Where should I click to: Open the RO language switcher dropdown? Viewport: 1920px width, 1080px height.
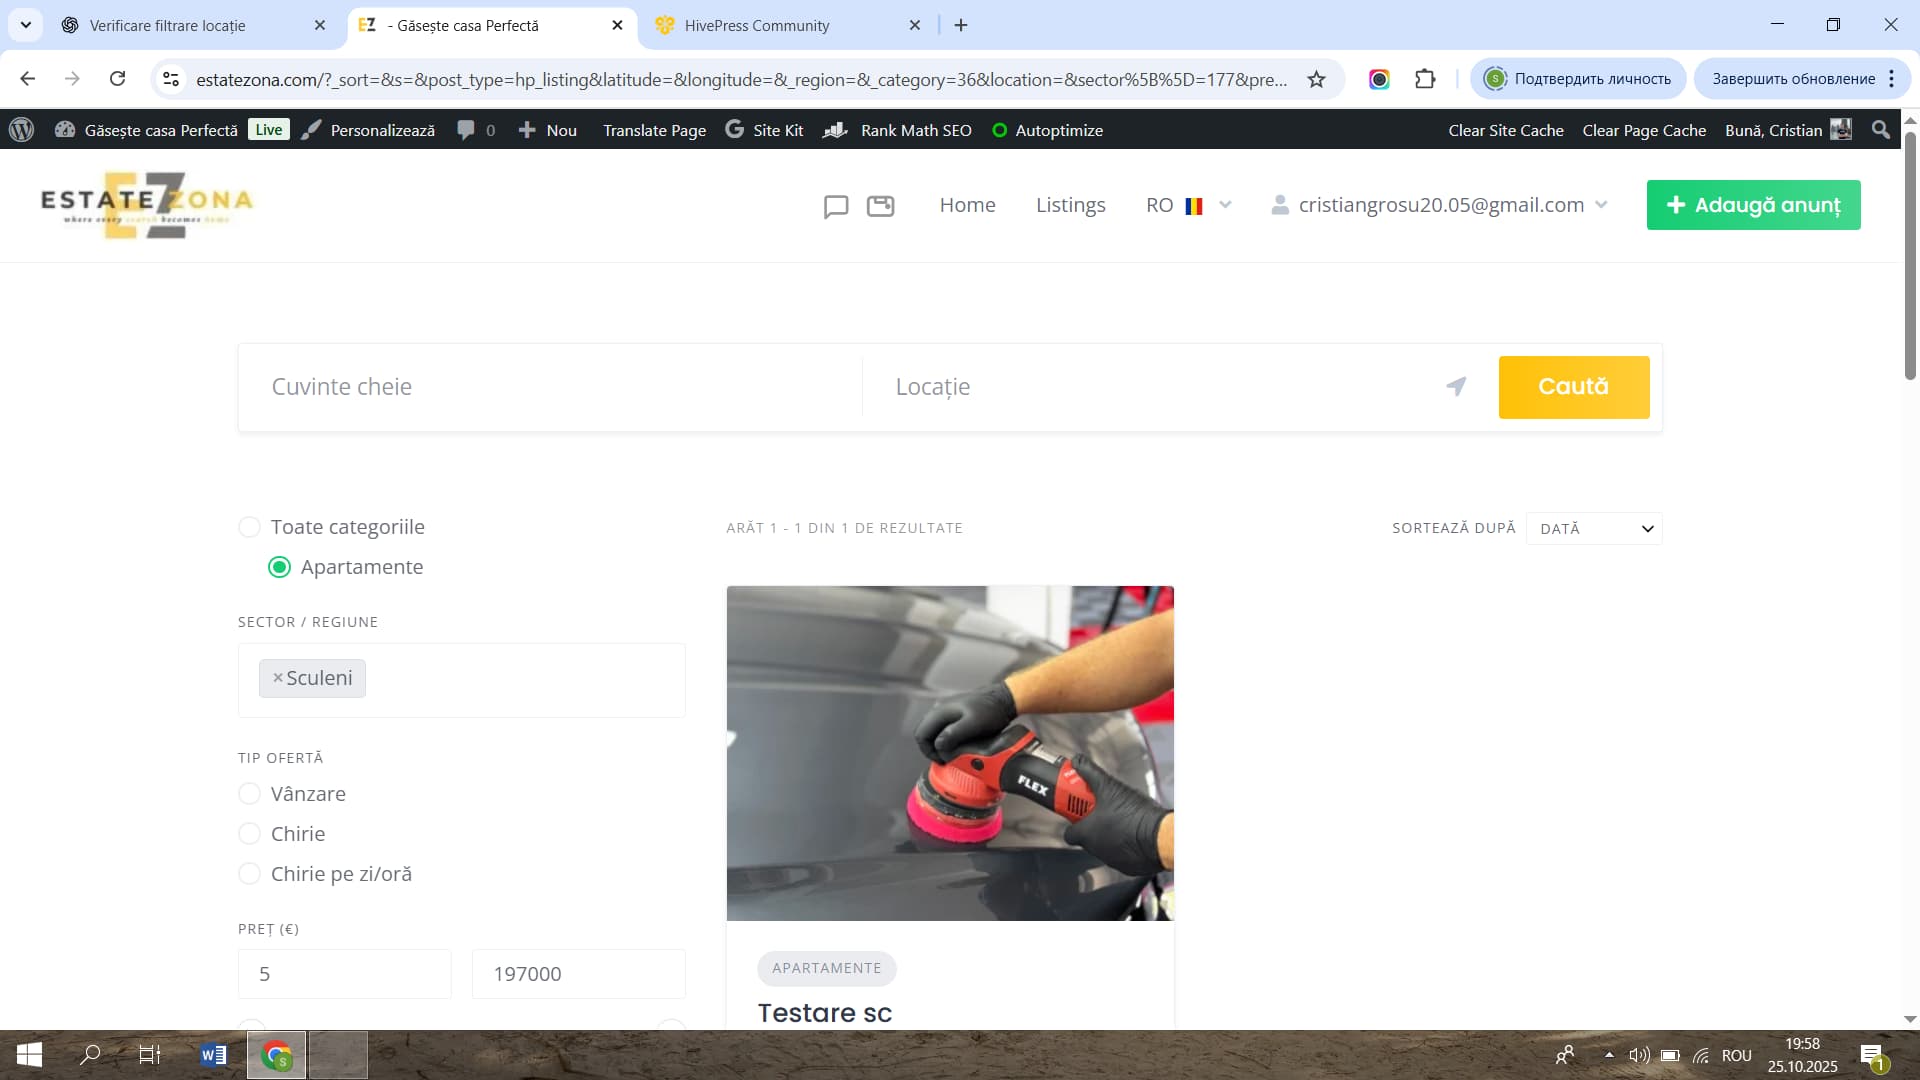click(x=1188, y=205)
